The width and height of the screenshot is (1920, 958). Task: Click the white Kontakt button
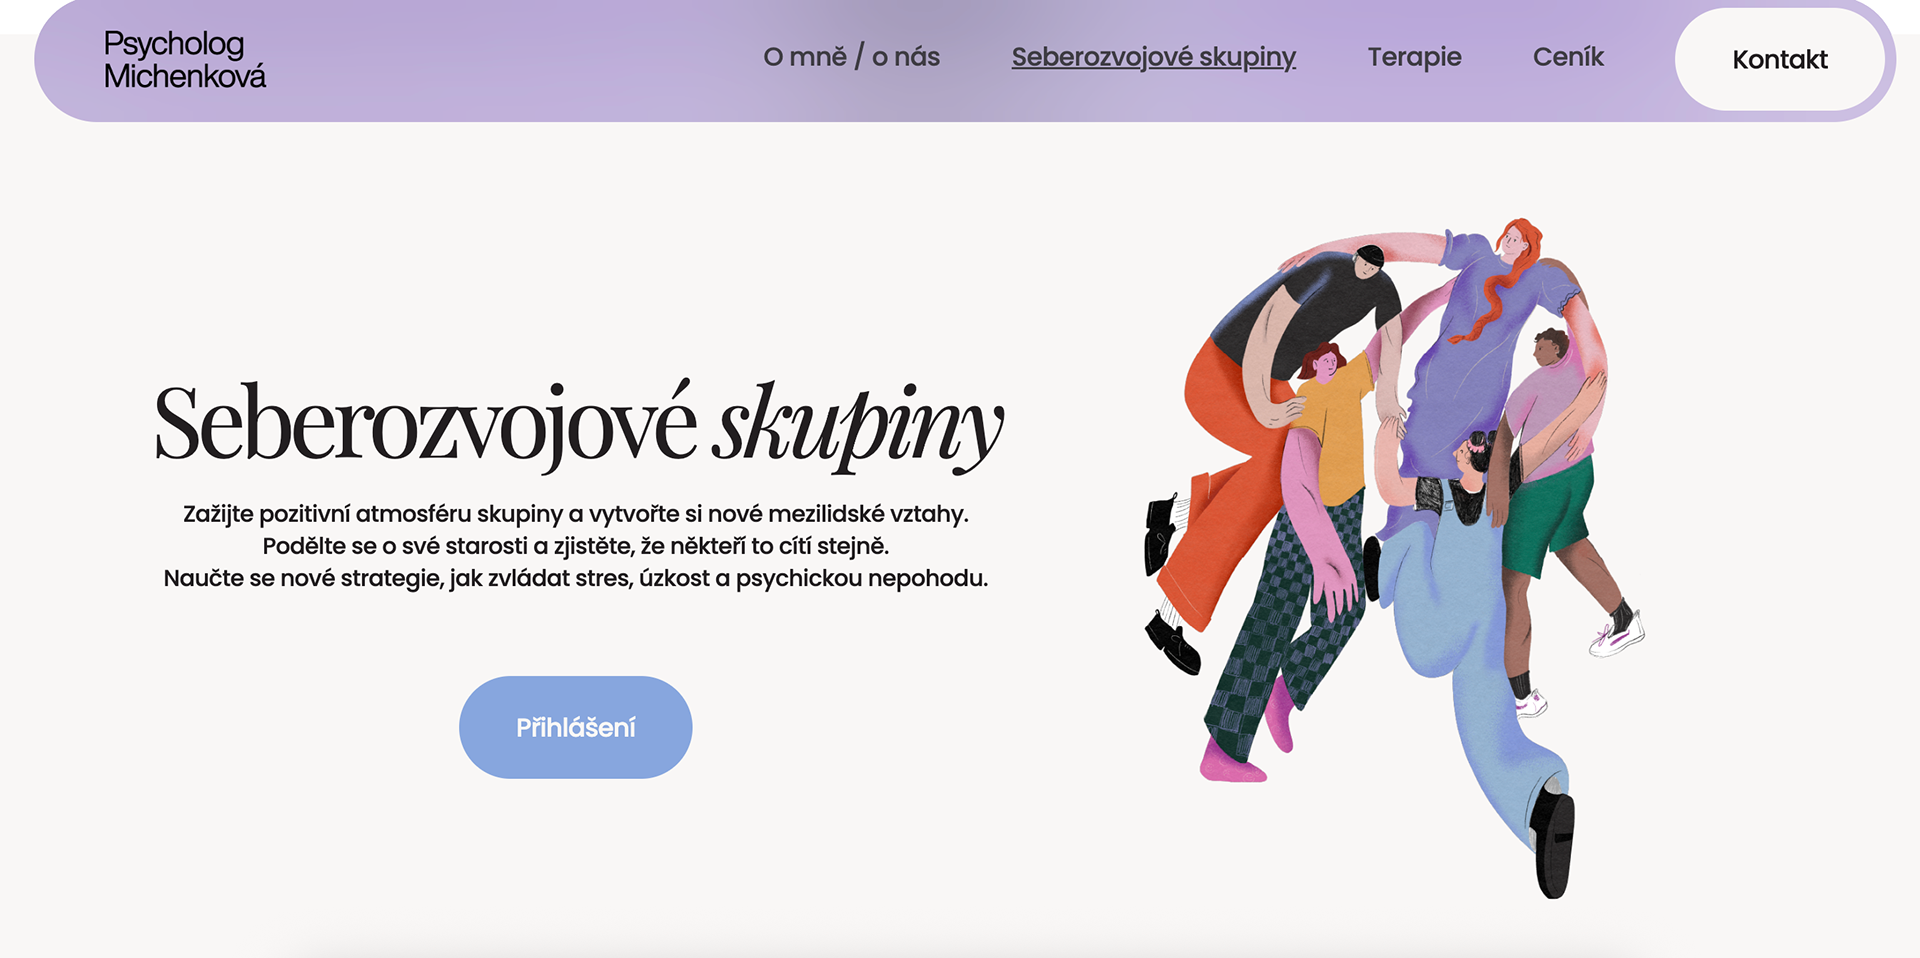point(1780,60)
